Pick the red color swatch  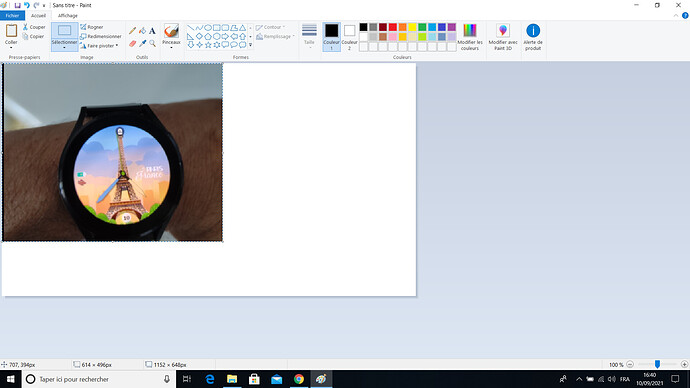(393, 27)
